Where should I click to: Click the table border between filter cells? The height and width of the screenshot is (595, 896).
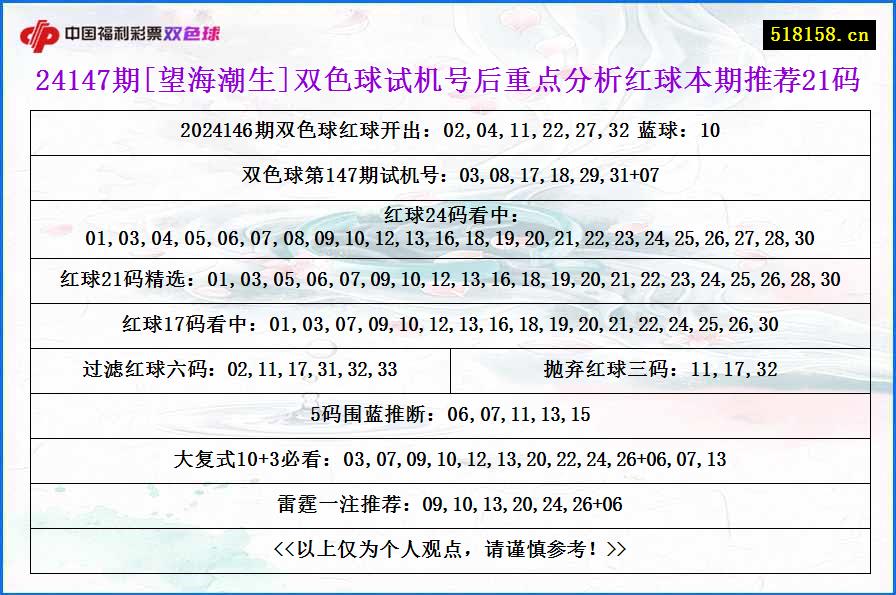[x=448, y=369]
